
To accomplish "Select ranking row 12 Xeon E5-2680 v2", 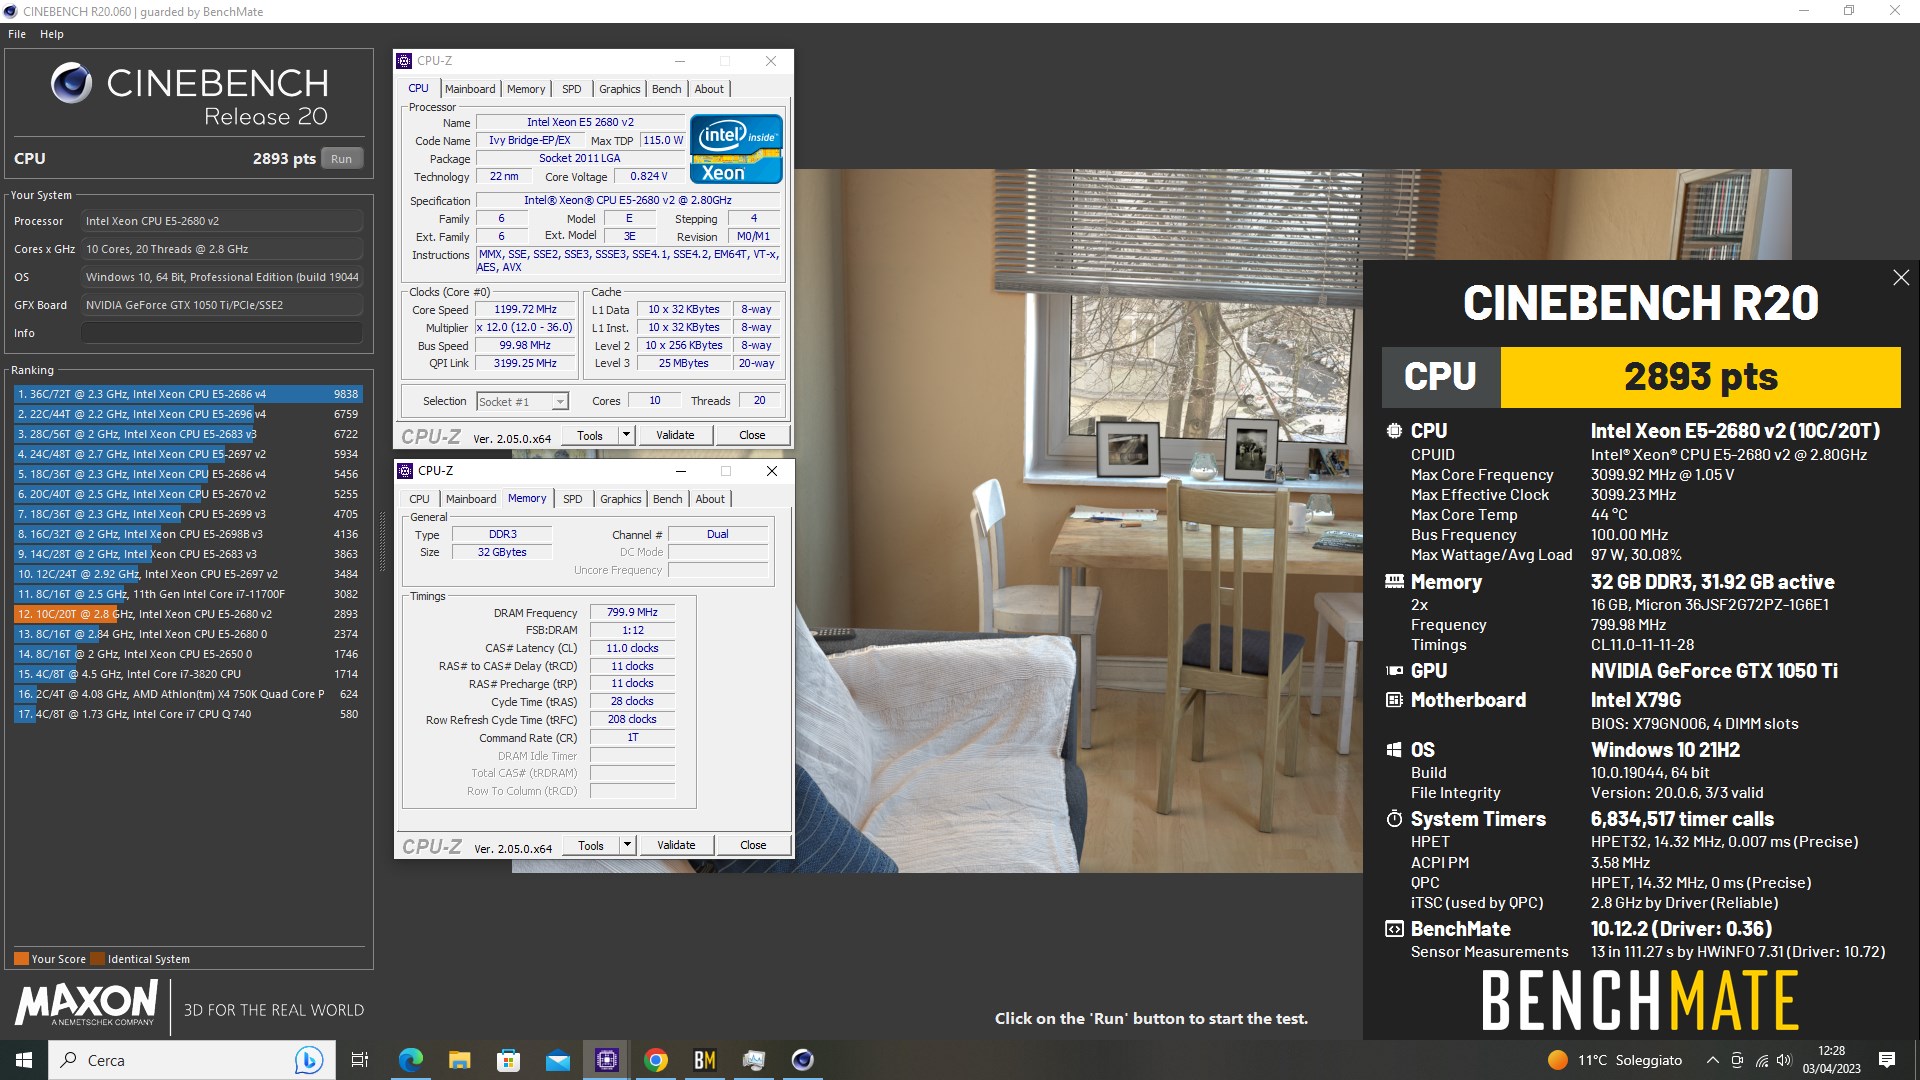I will [188, 614].
